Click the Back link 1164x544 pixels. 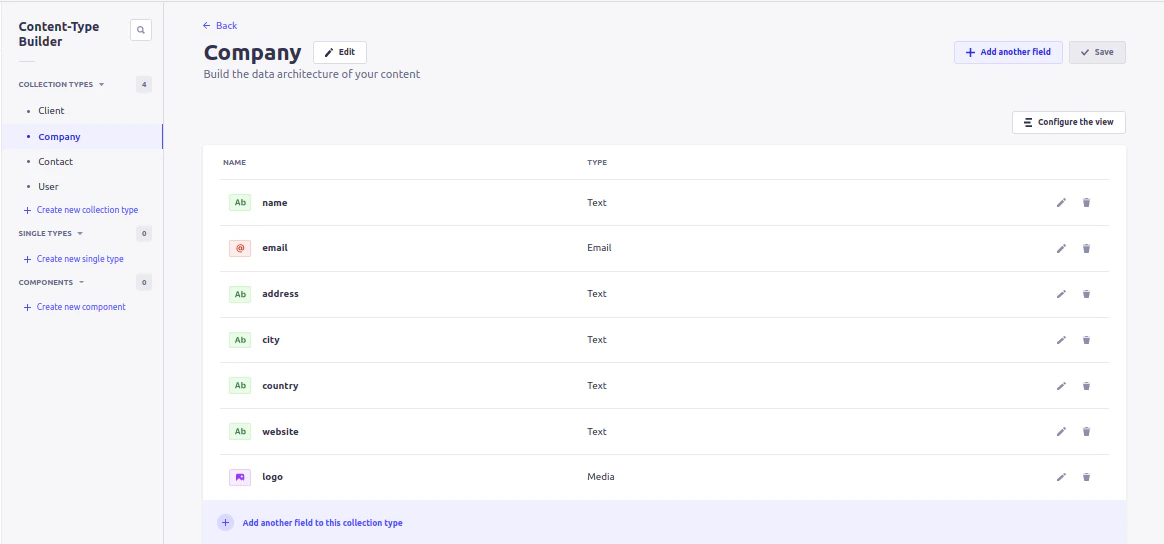(220, 26)
